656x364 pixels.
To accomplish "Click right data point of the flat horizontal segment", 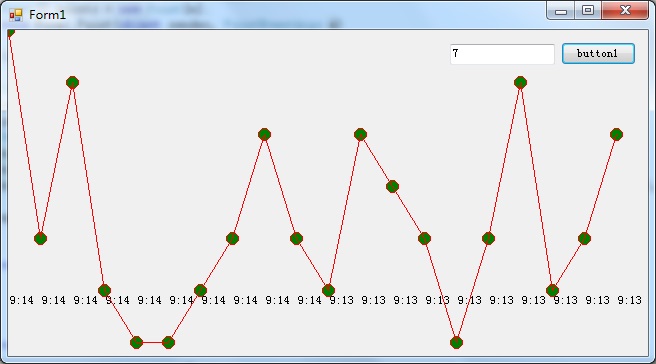I will point(168,342).
